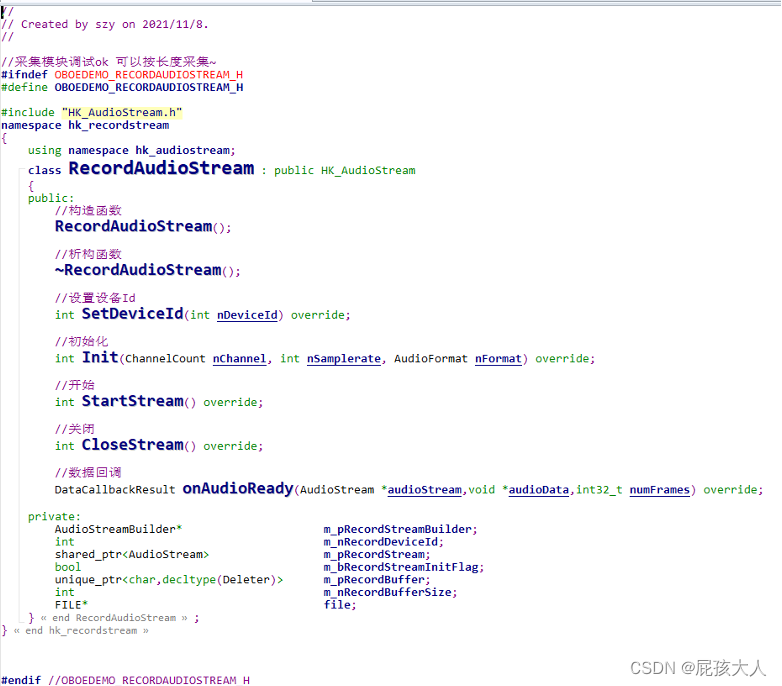Viewport: 782px width, 686px height.
Task: Click the annotation "« end hk_recordstream »"
Action: pyautogui.click(x=81, y=631)
